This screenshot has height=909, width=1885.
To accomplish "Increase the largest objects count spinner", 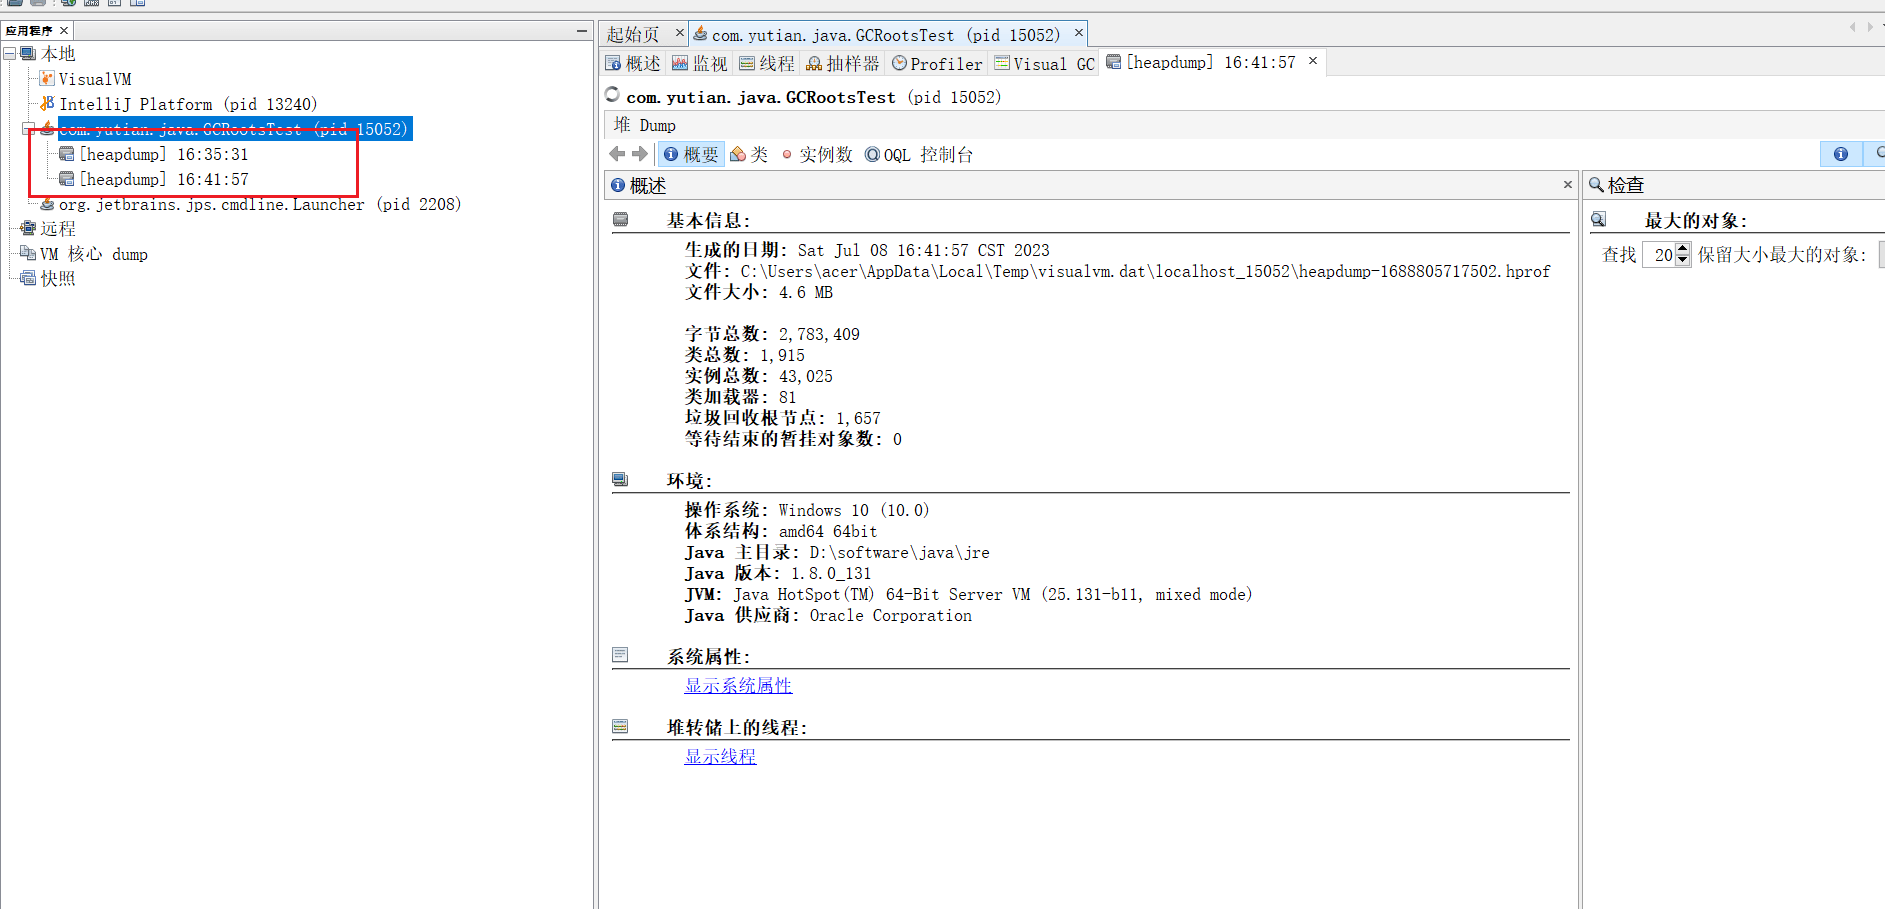I will tap(1683, 249).
